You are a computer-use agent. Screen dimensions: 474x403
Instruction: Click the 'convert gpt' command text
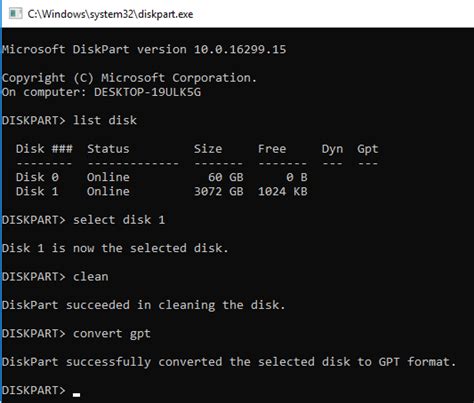point(112,334)
